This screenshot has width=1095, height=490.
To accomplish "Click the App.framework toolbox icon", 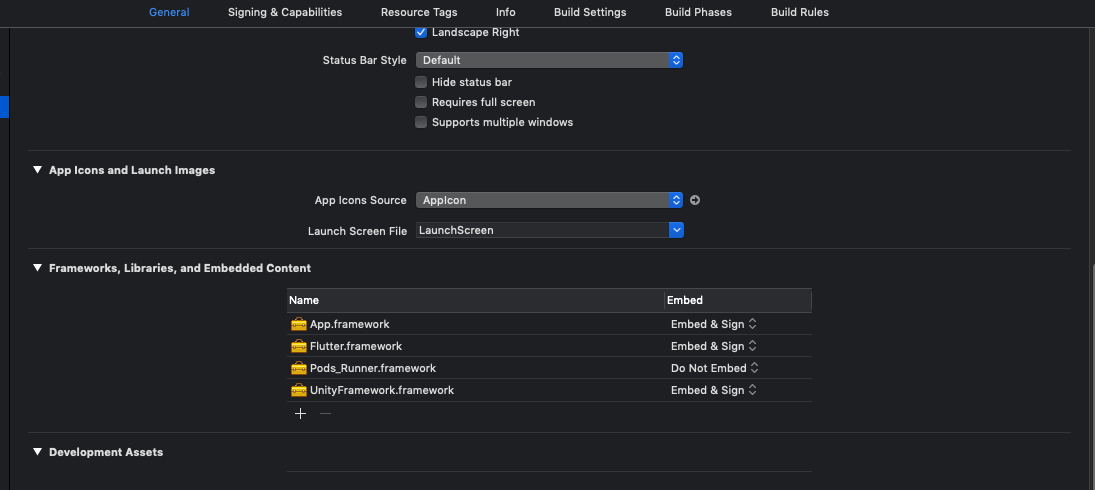I will [x=299, y=324].
